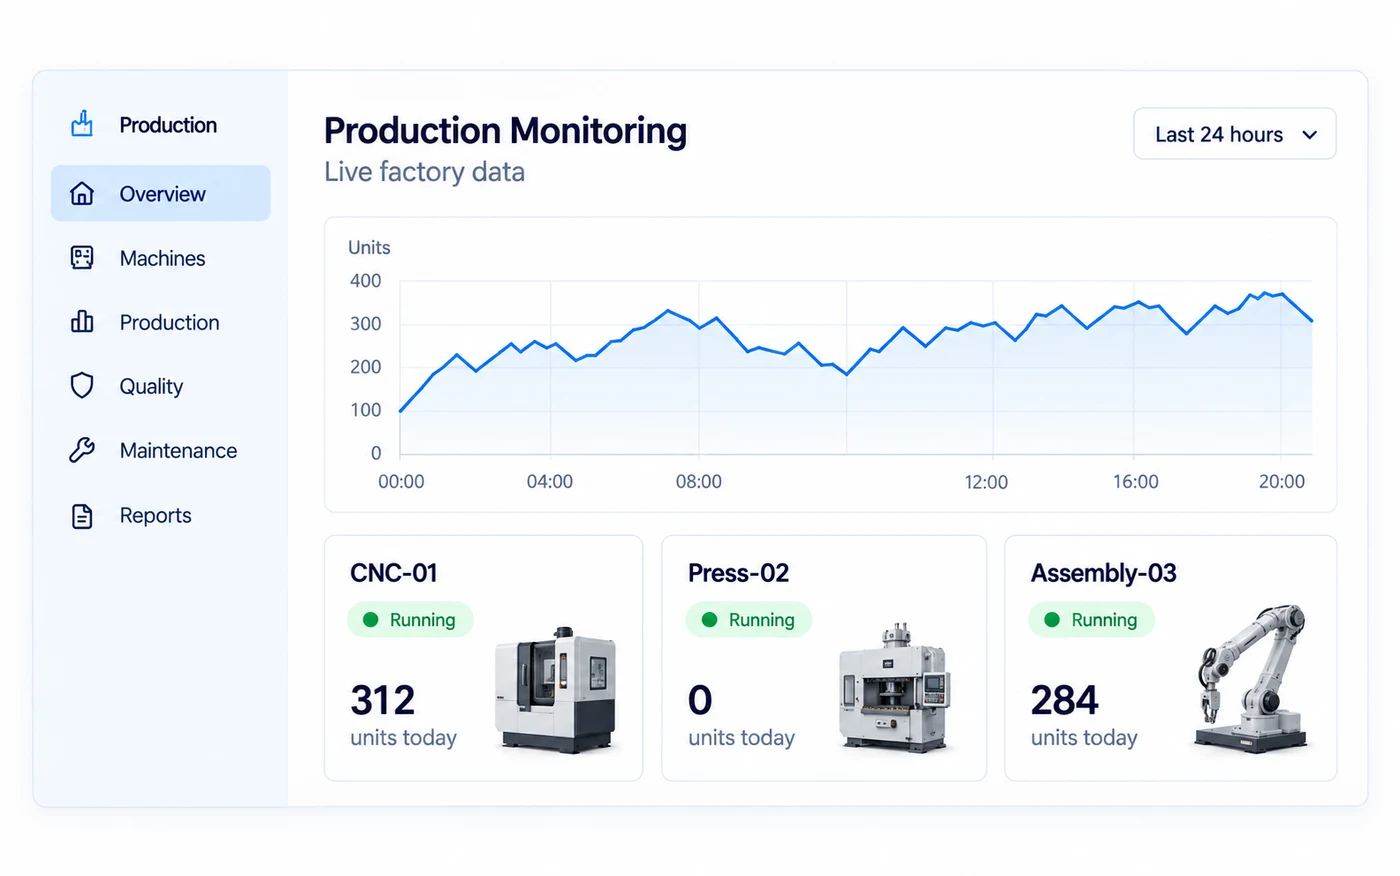Image resolution: width=1400 pixels, height=876 pixels.
Task: Click the shield icon for Quality
Action: 82,386
